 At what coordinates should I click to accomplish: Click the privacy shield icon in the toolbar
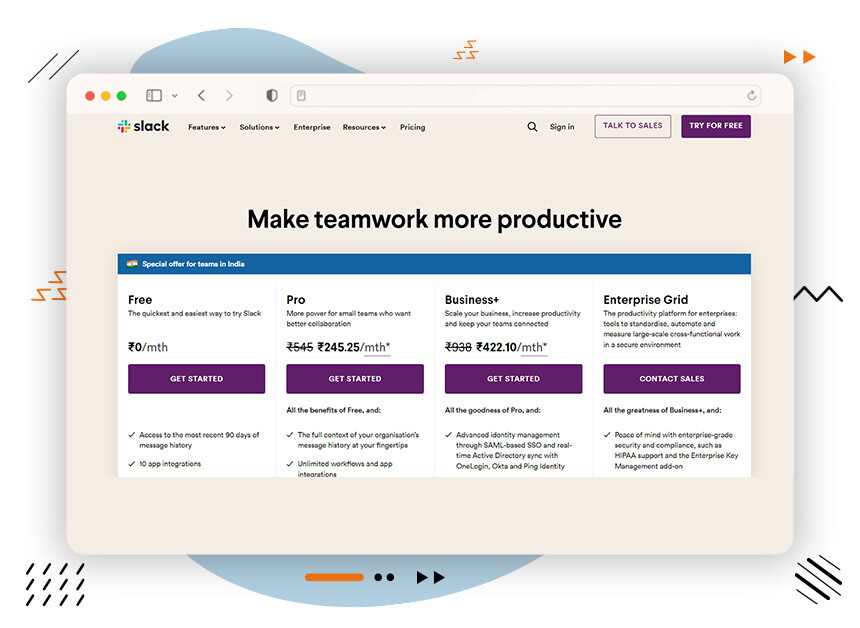click(x=271, y=95)
